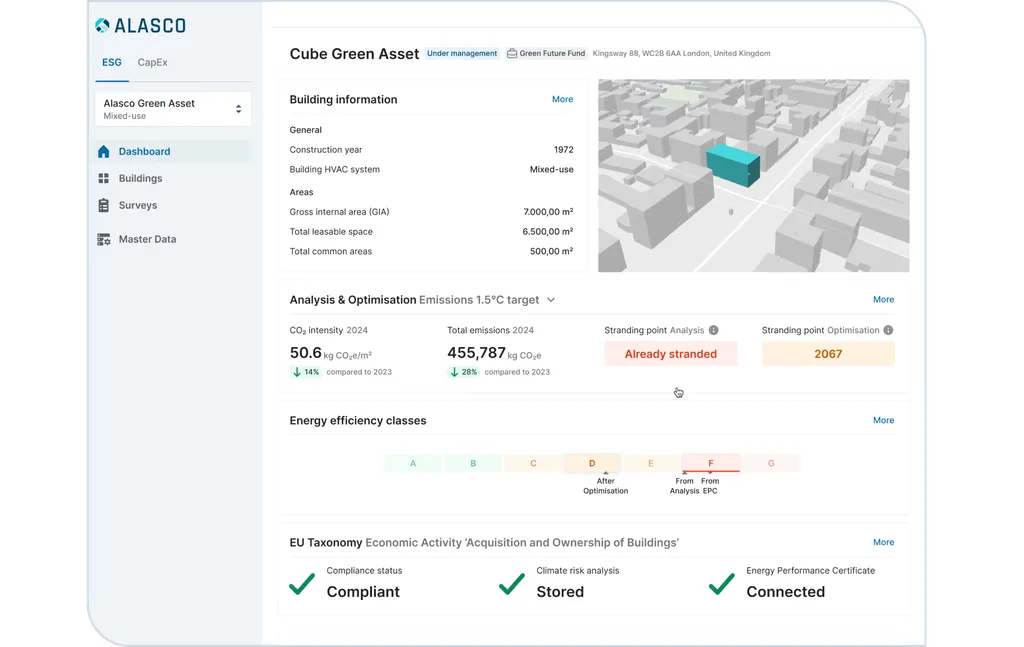Select energy class B swatch
The height and width of the screenshot is (647, 1024).
pos(473,463)
